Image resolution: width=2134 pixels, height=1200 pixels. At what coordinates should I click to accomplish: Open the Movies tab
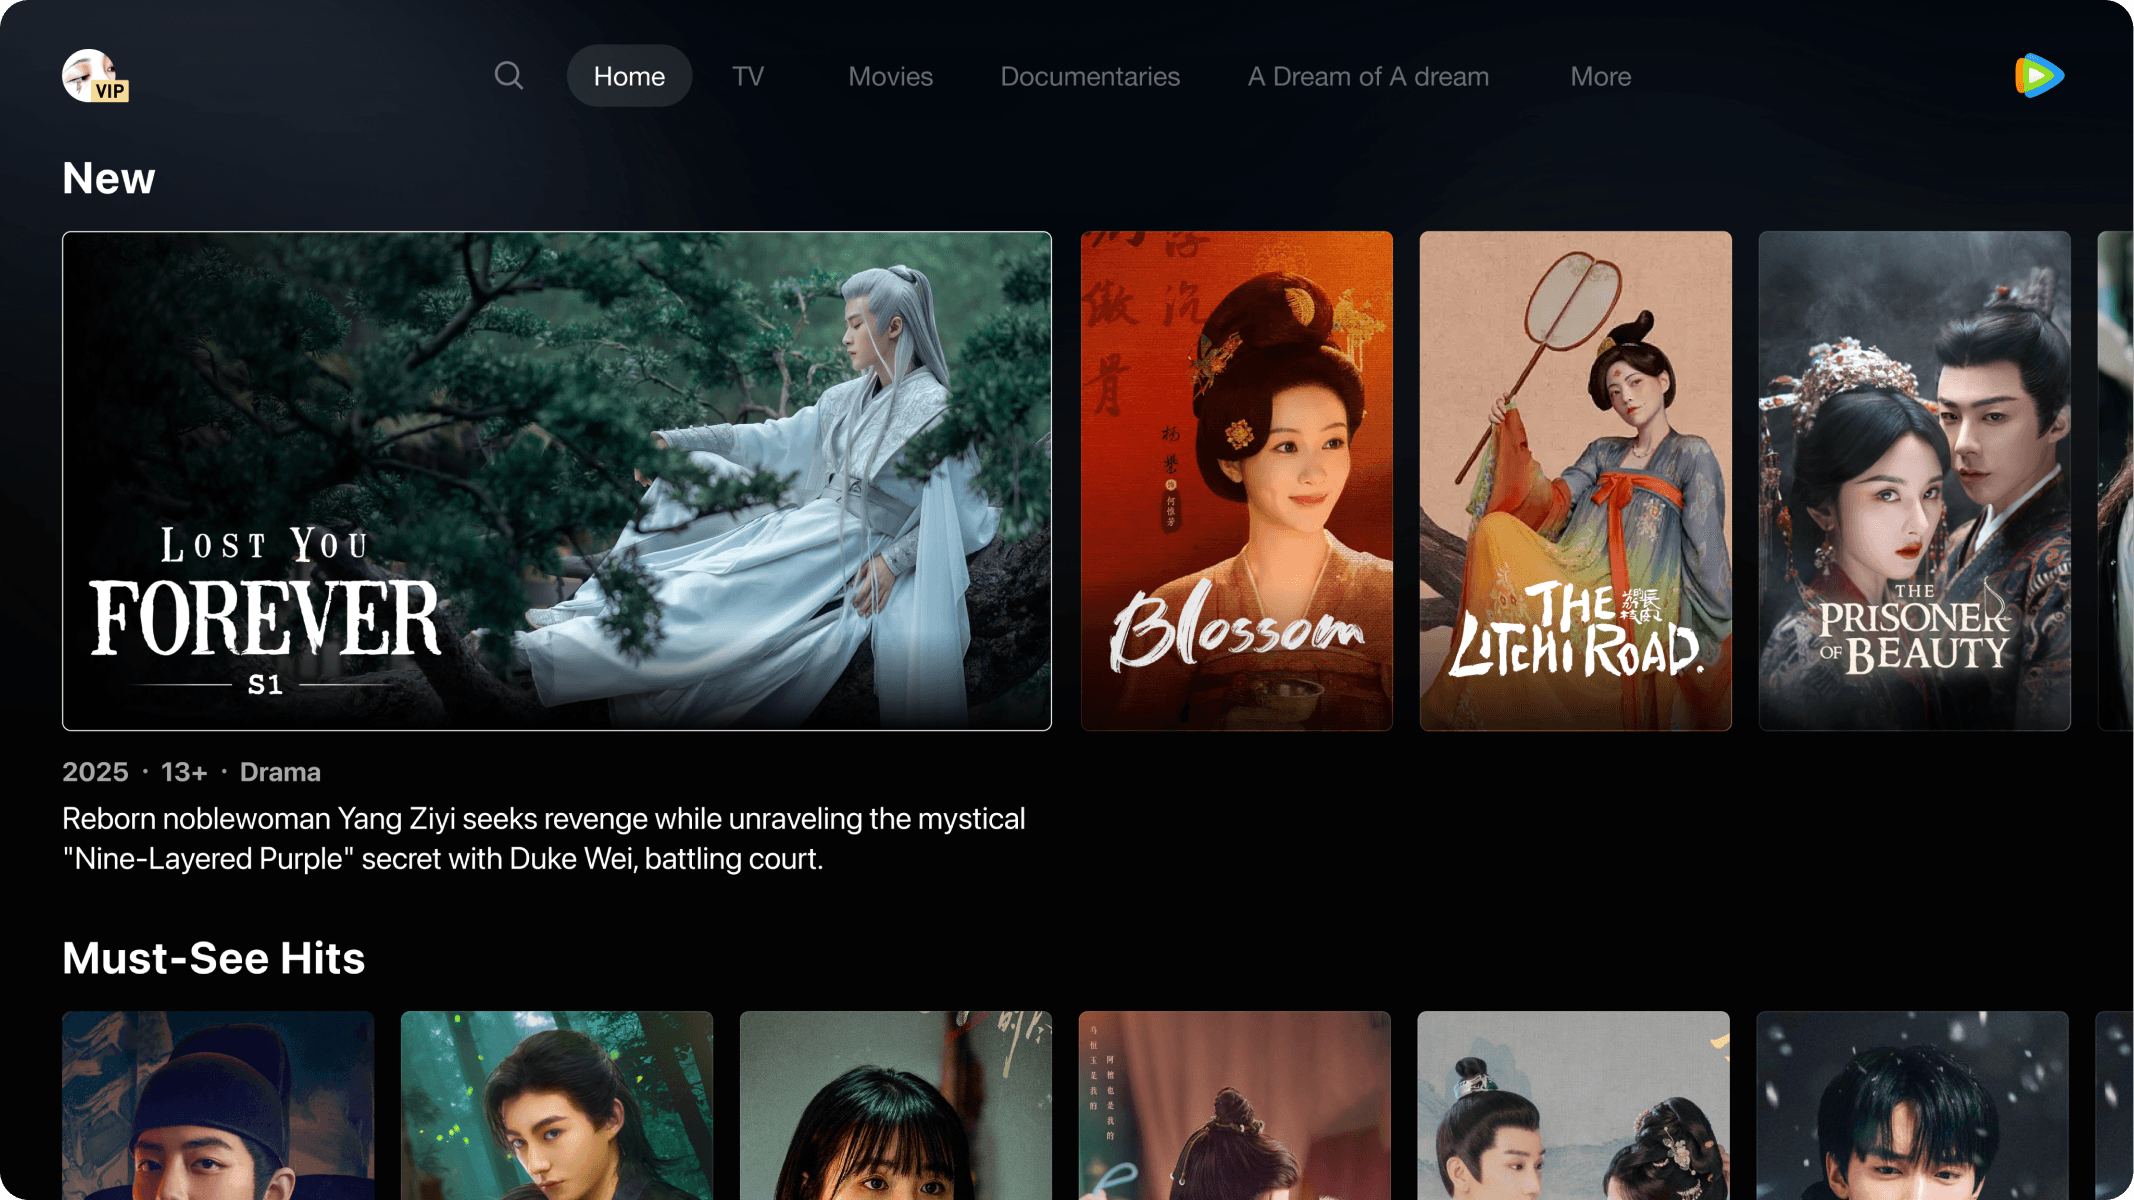[890, 76]
